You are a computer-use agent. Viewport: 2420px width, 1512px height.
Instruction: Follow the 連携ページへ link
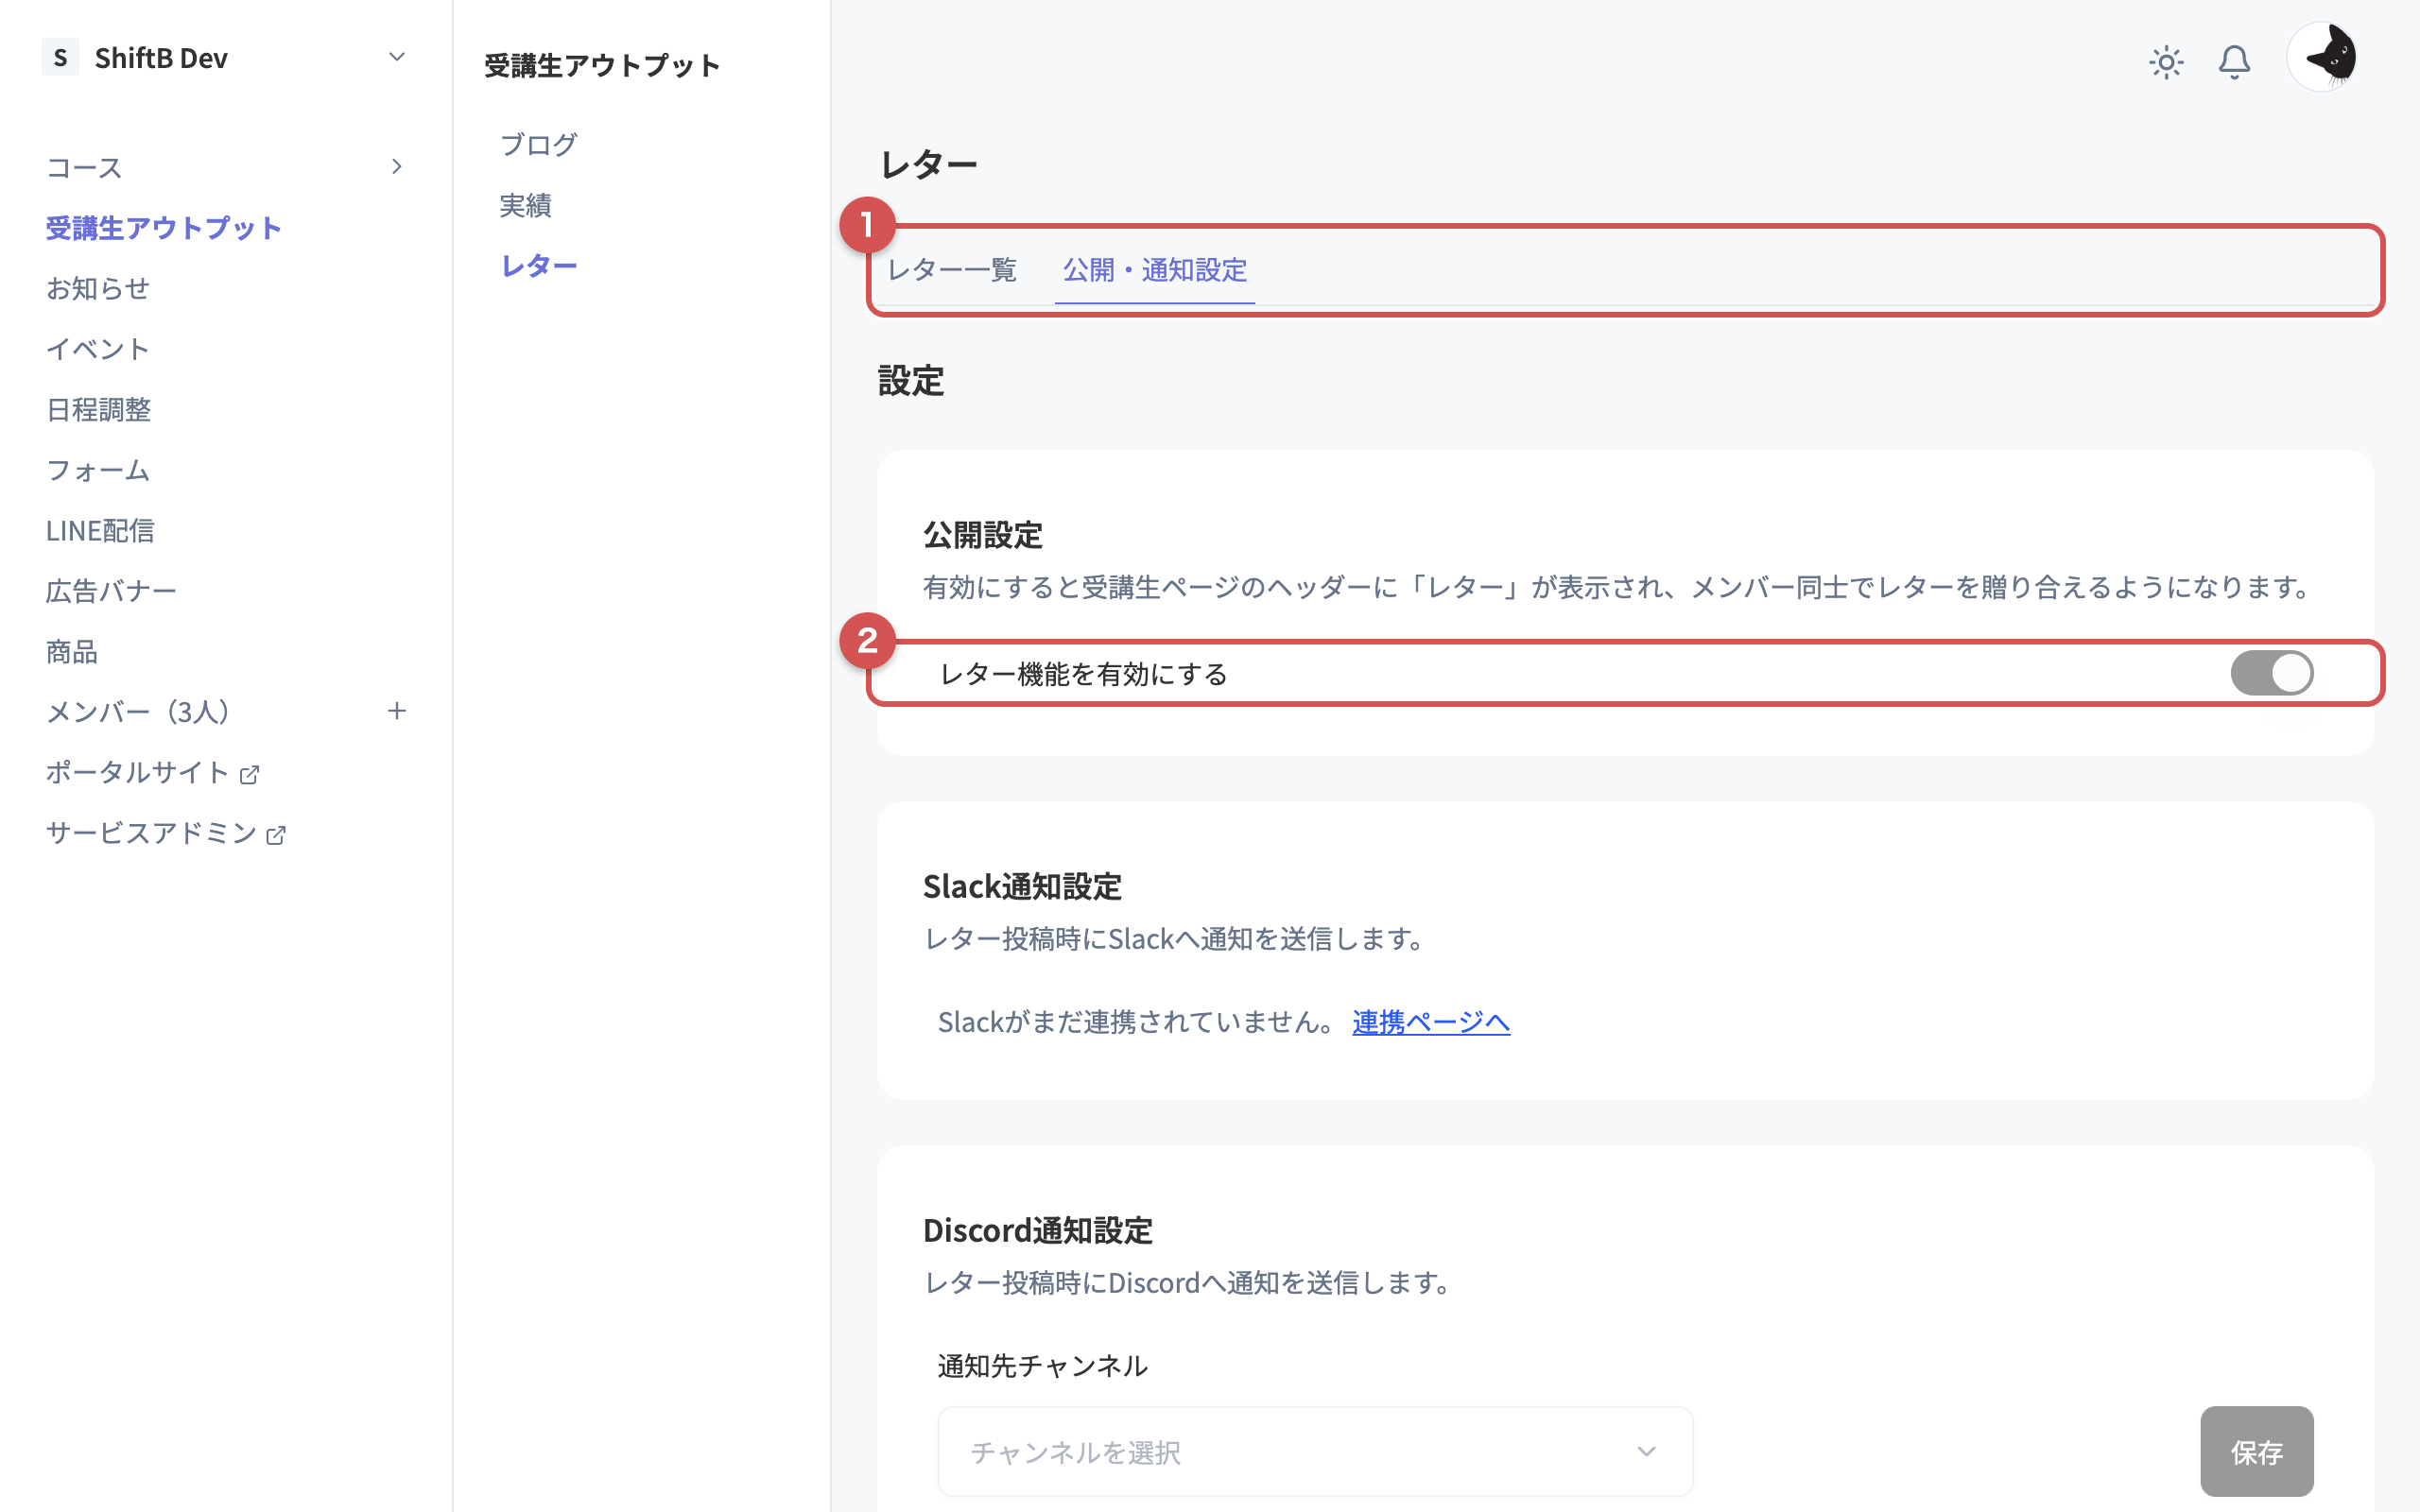click(1431, 1022)
